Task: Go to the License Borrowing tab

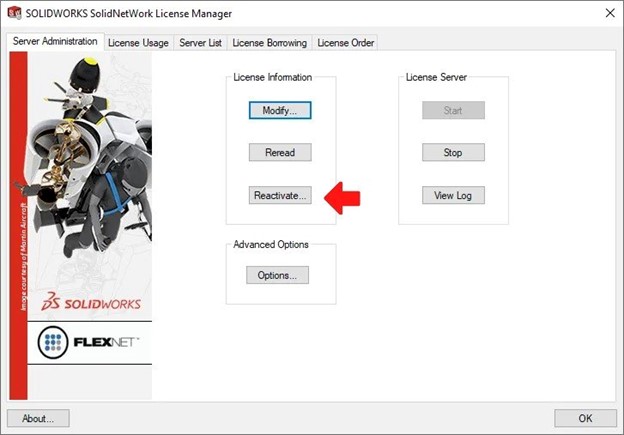Action: tap(269, 43)
